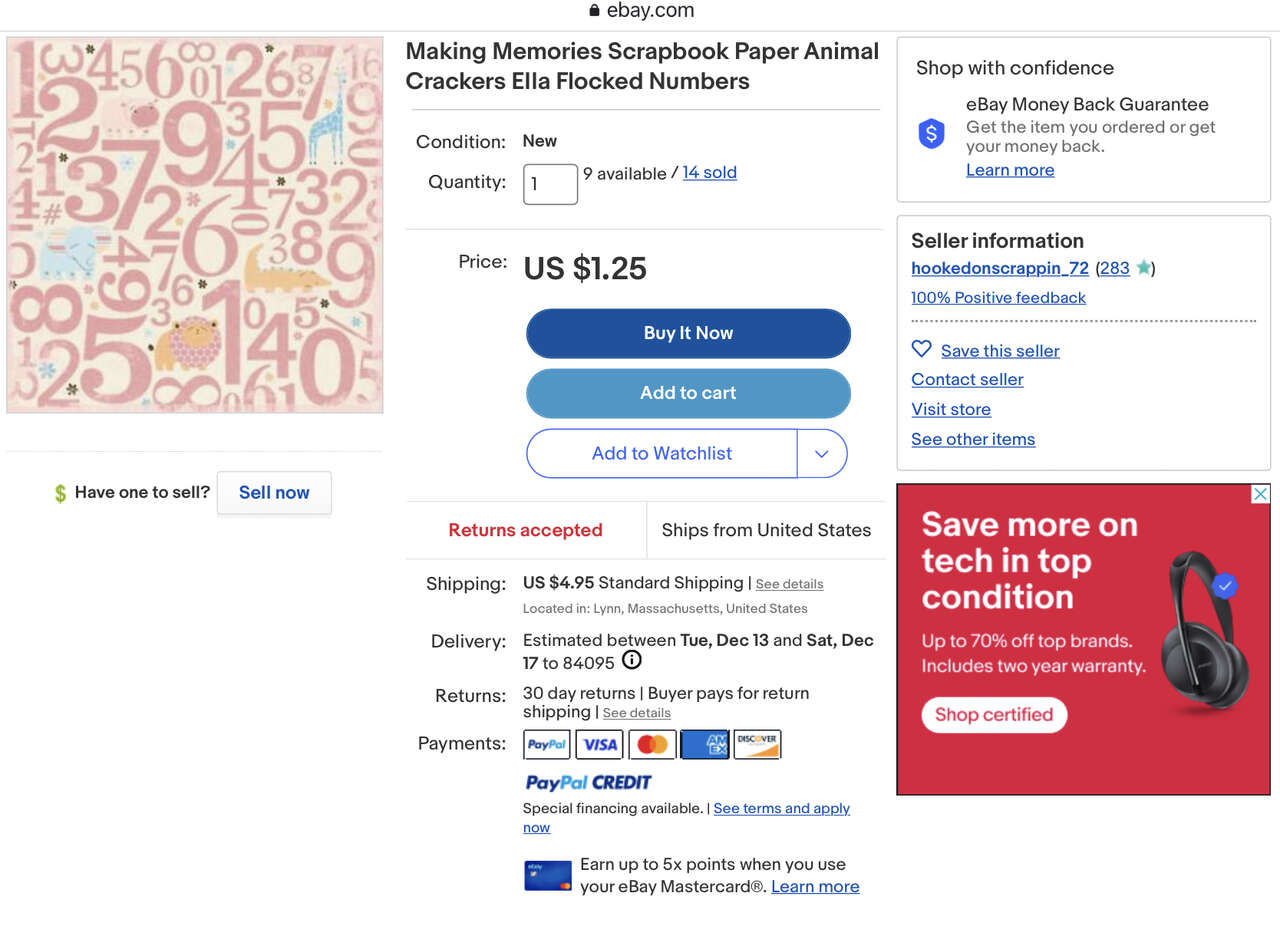The height and width of the screenshot is (939, 1280).
Task: Click the Discover card icon
Action: [757, 744]
